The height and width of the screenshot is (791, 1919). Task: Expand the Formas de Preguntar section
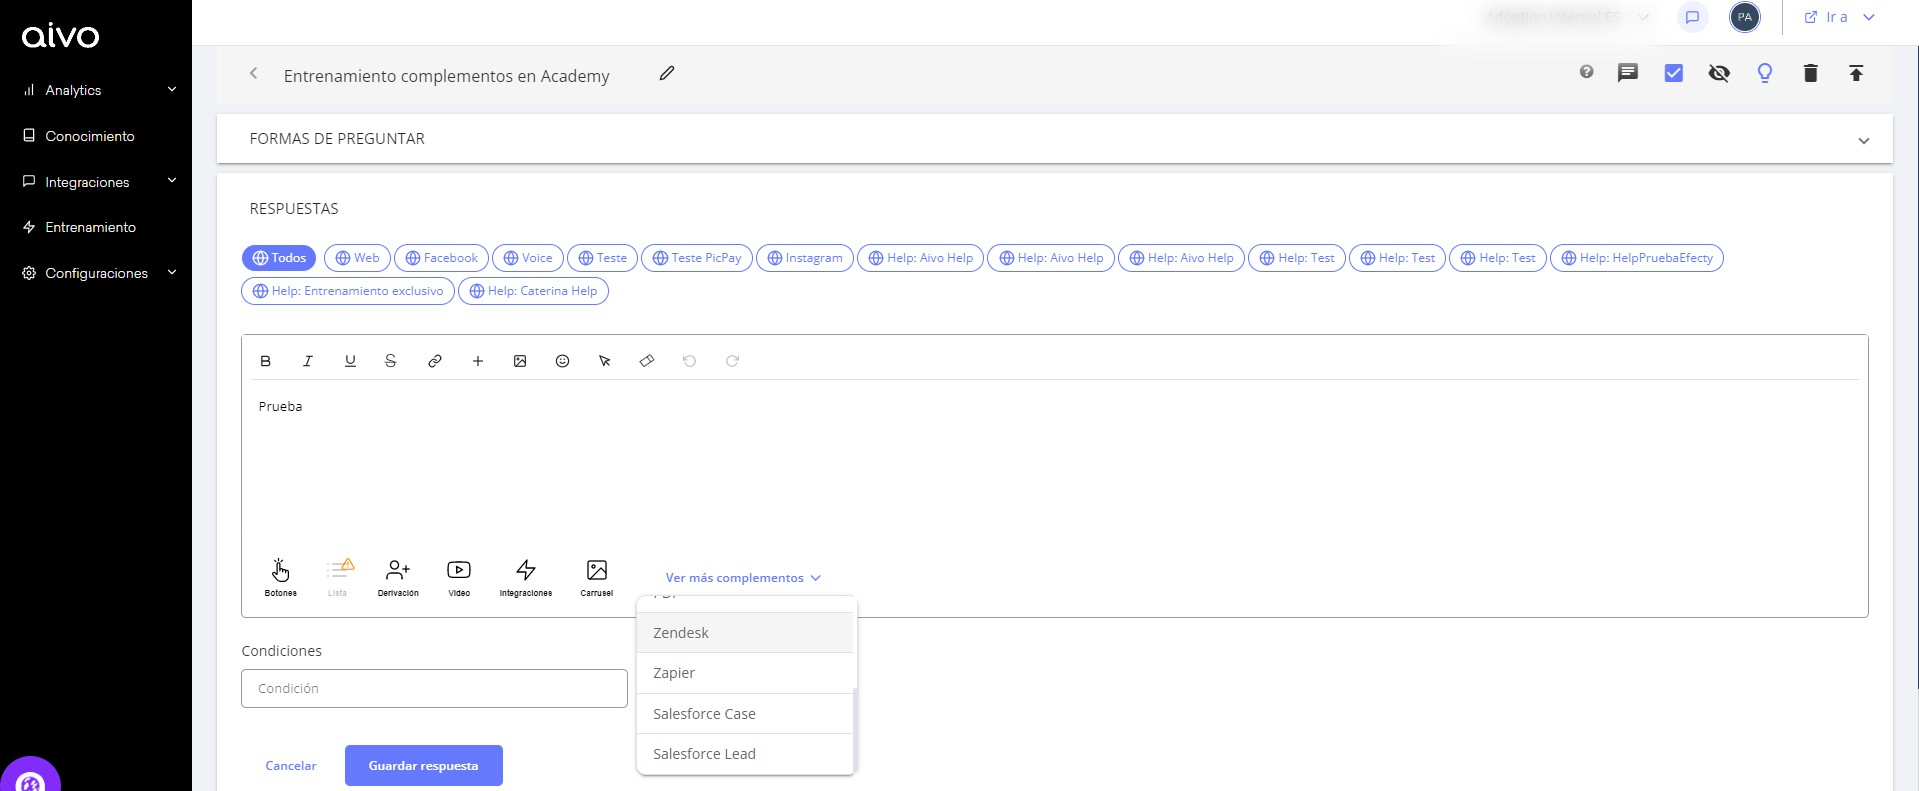[x=1863, y=140]
